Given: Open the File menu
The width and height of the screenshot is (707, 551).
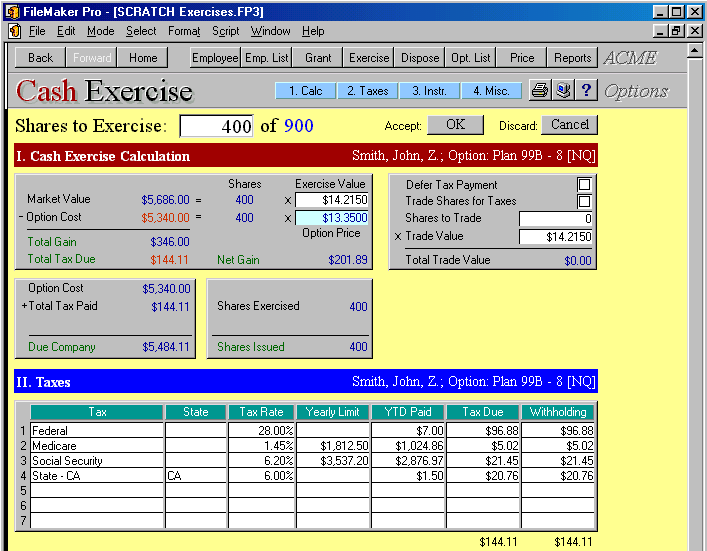Looking at the screenshot, I should point(37,31).
